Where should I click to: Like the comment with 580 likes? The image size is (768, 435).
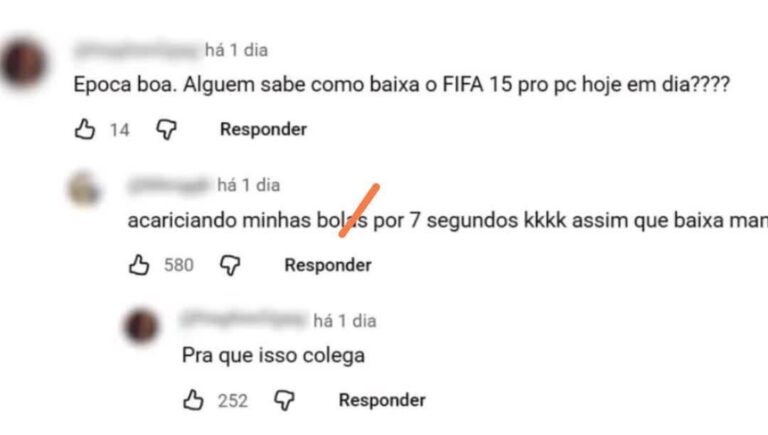tap(139, 265)
